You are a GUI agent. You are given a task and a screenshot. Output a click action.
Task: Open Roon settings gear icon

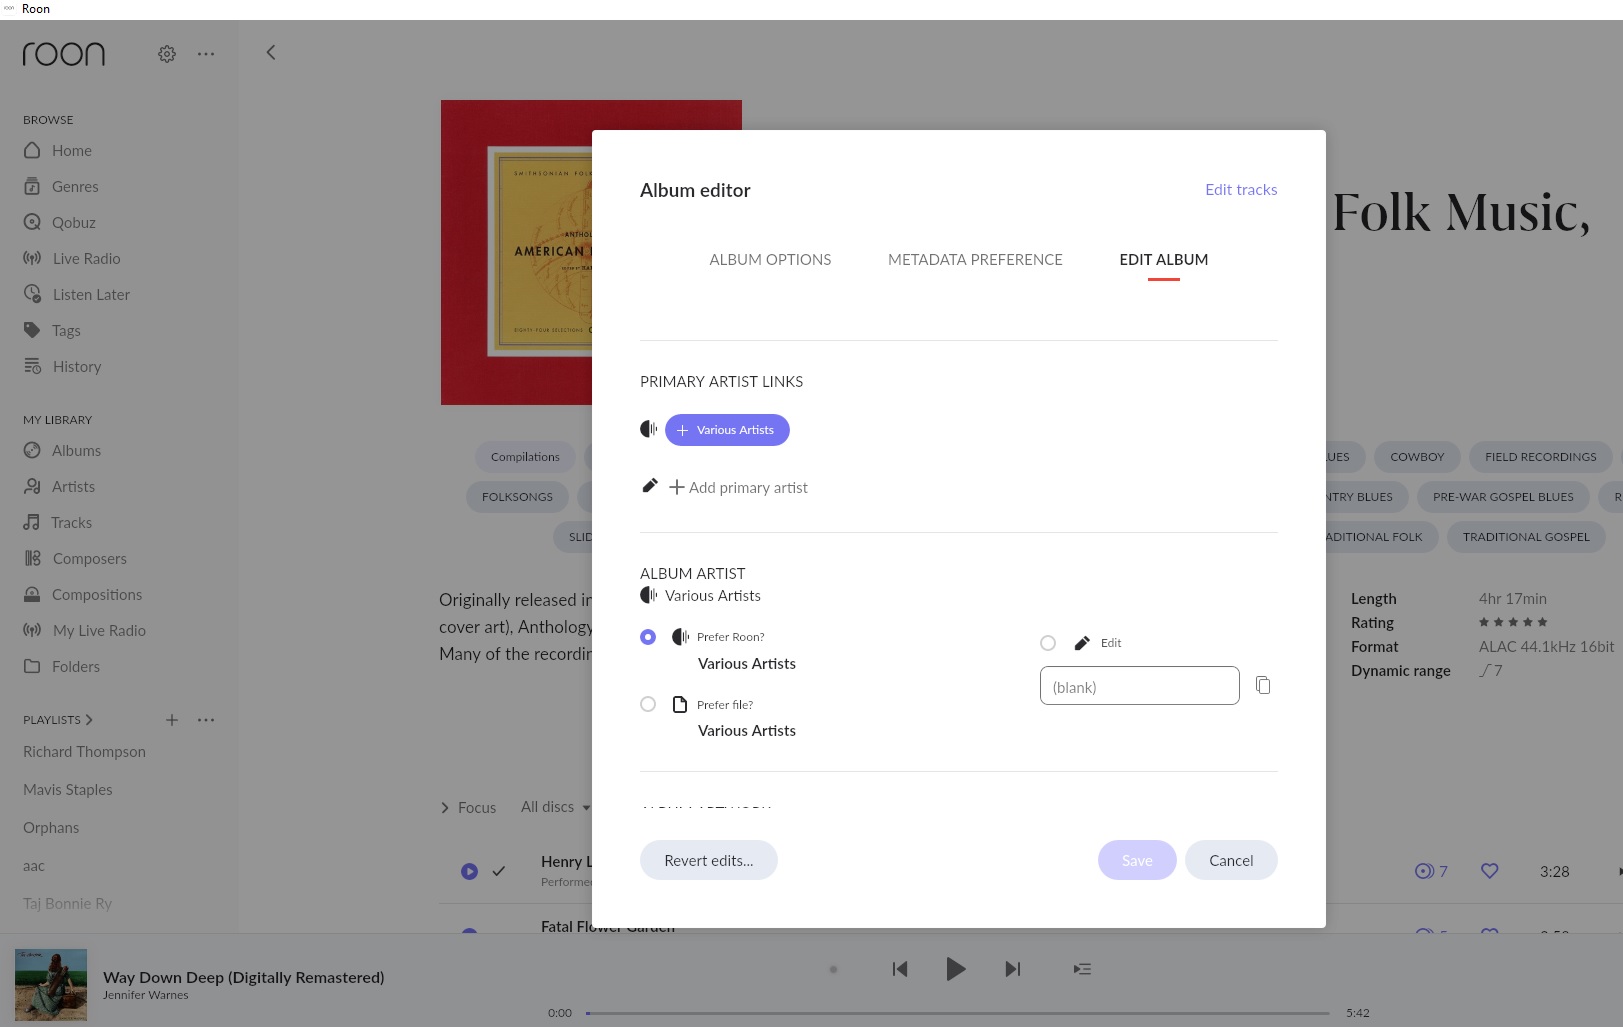(167, 54)
